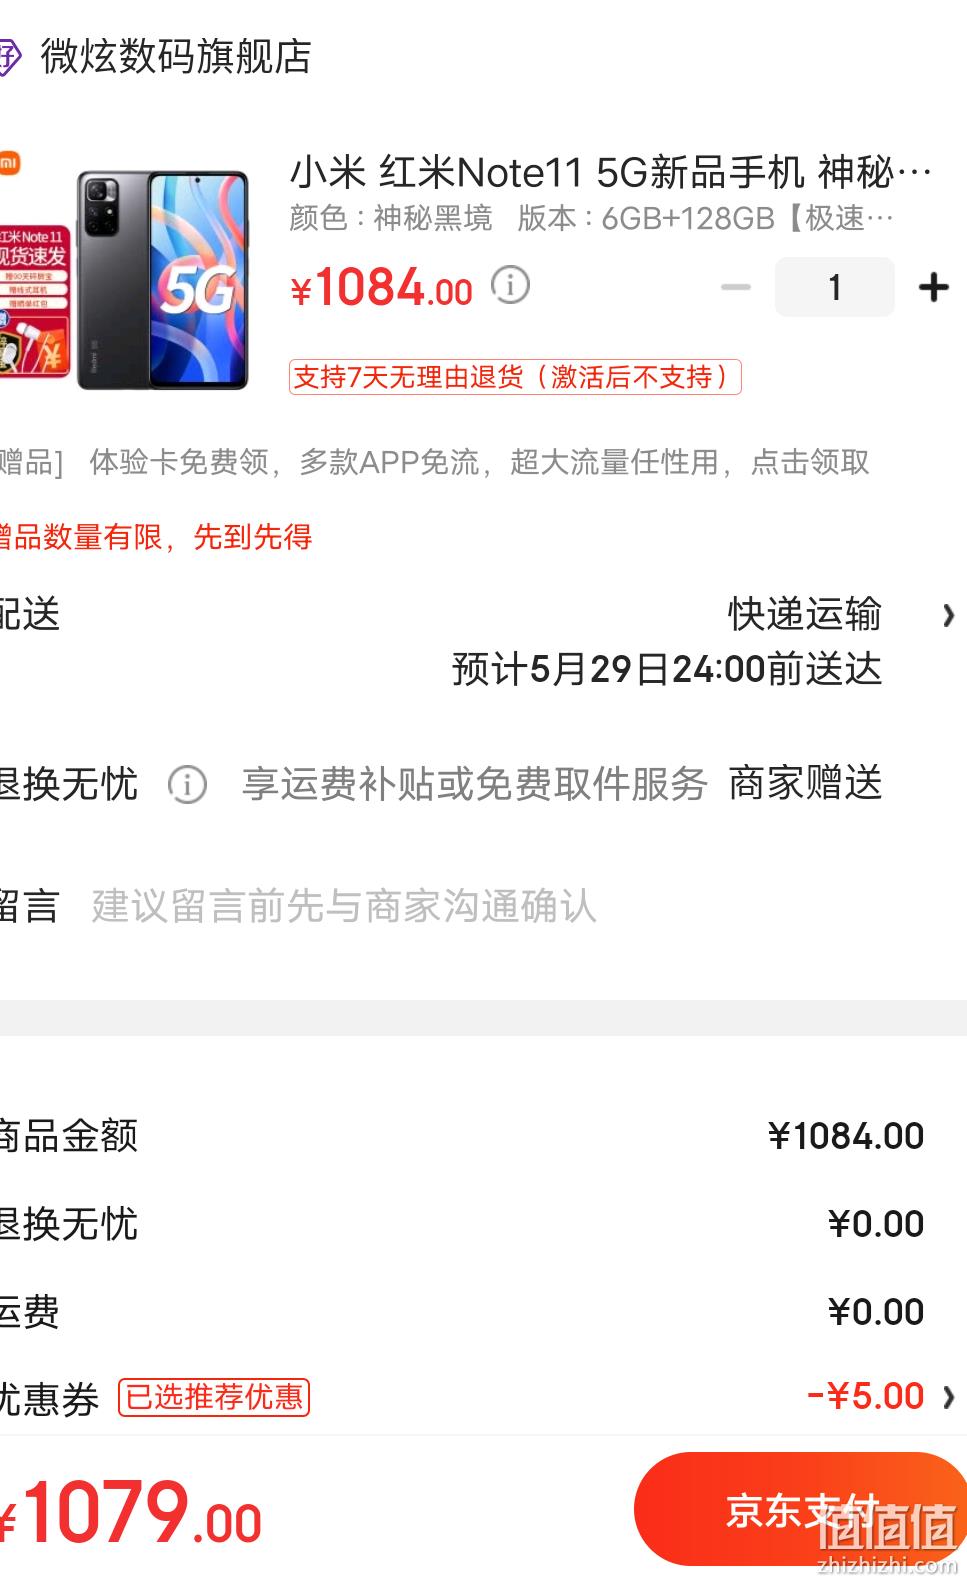Image resolution: width=967 pixels, height=1583 pixels.
Task: Select the 颜色 神秘黑境 version details line
Action: click(x=592, y=218)
